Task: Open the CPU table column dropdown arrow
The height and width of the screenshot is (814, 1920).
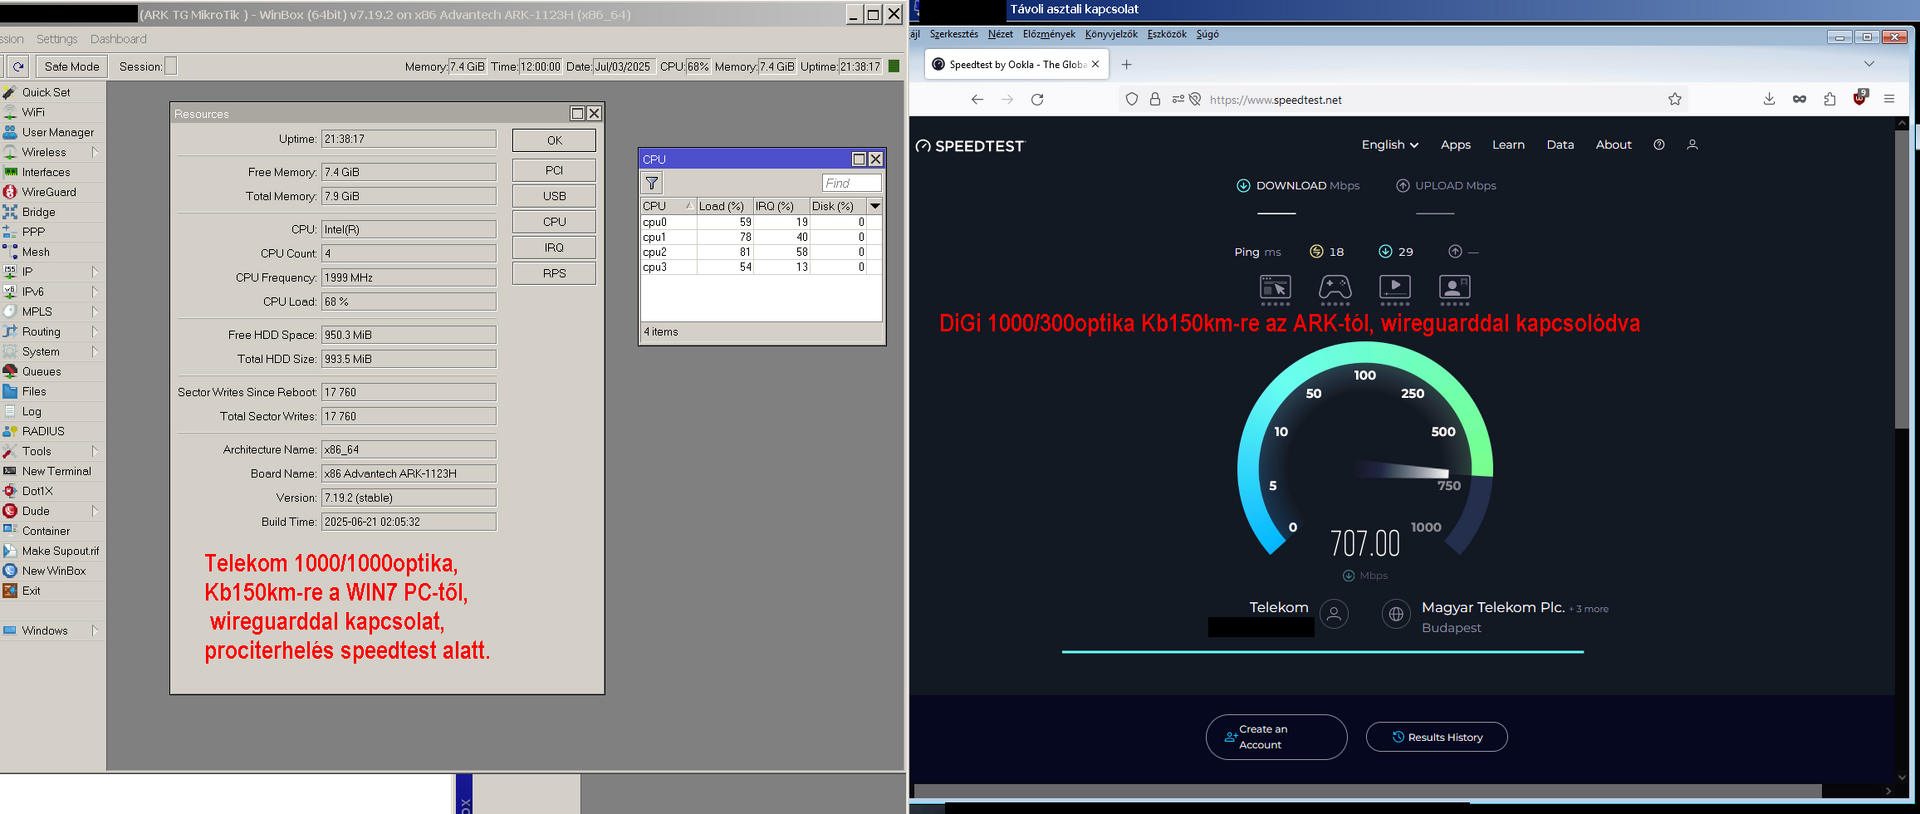Action: (875, 206)
